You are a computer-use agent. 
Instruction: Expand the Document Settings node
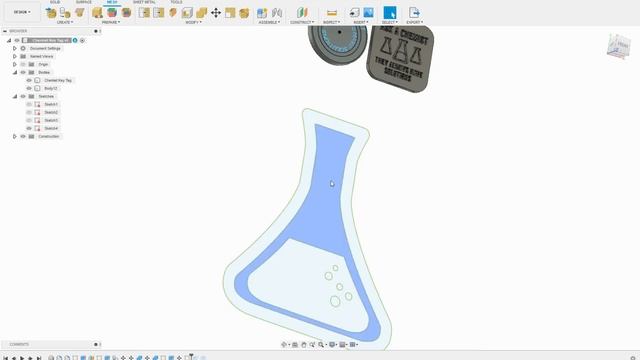pyautogui.click(x=15, y=48)
